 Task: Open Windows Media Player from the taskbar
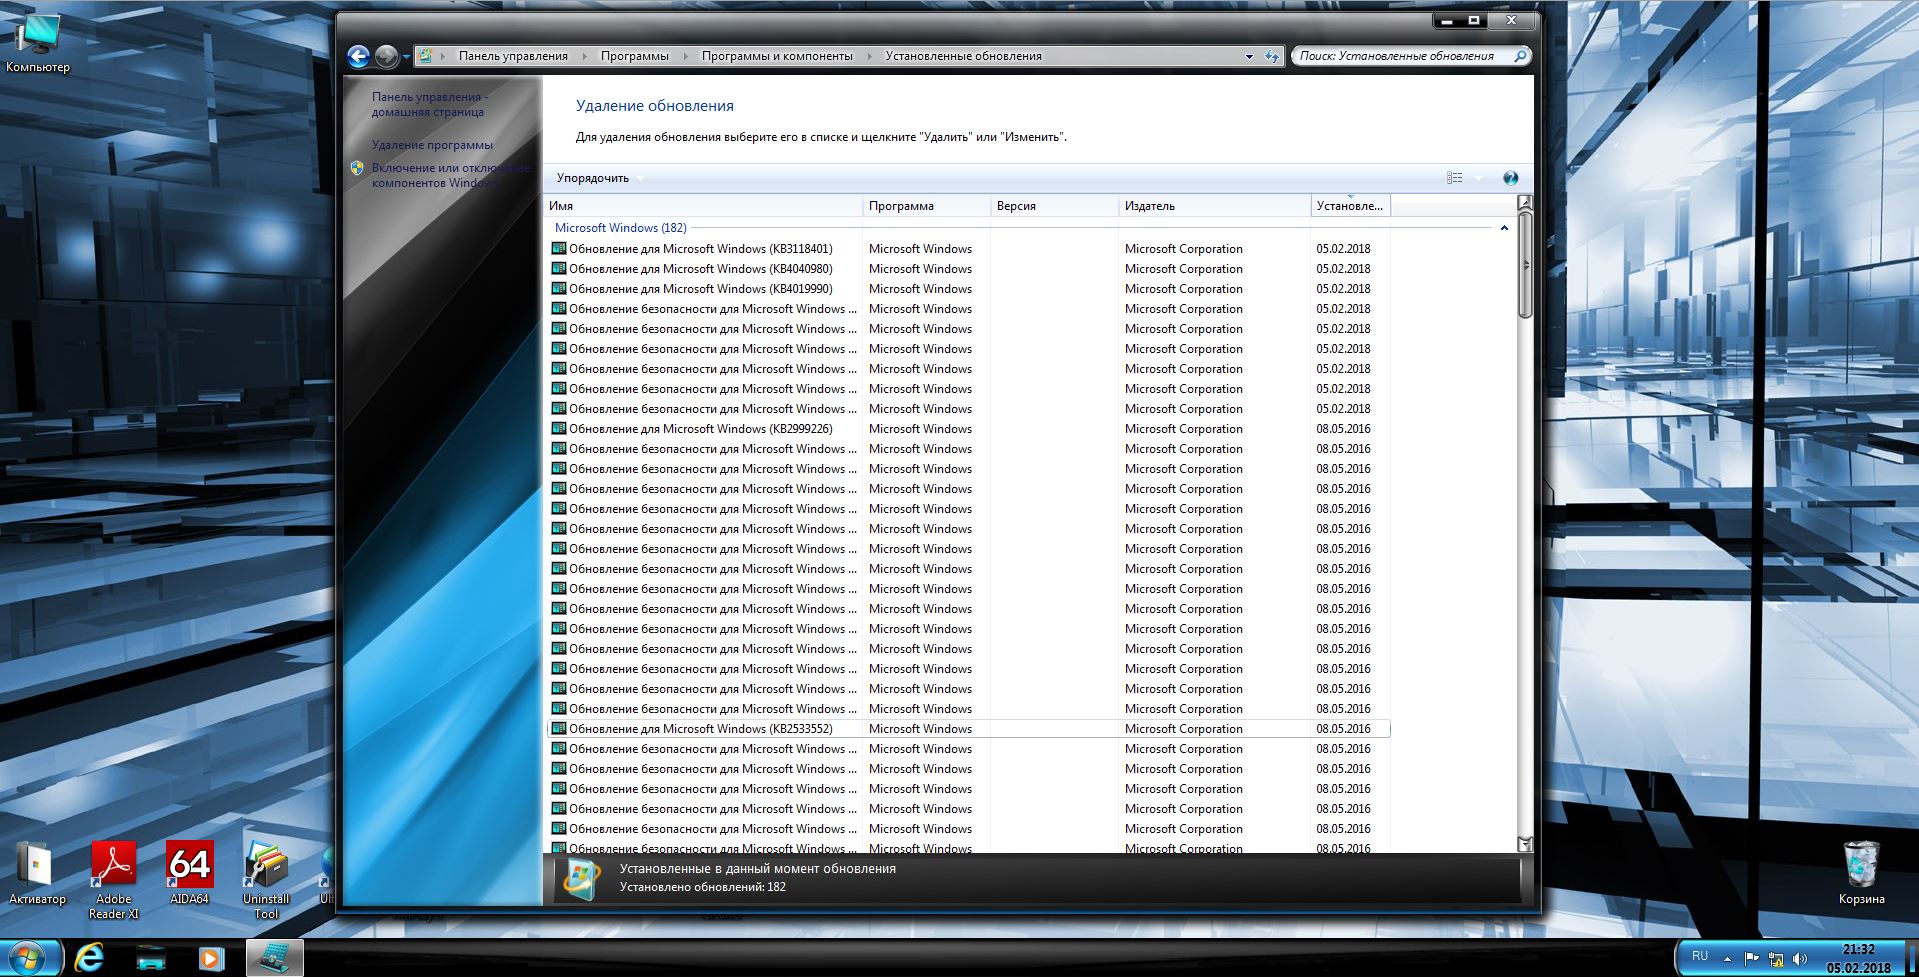tap(210, 958)
